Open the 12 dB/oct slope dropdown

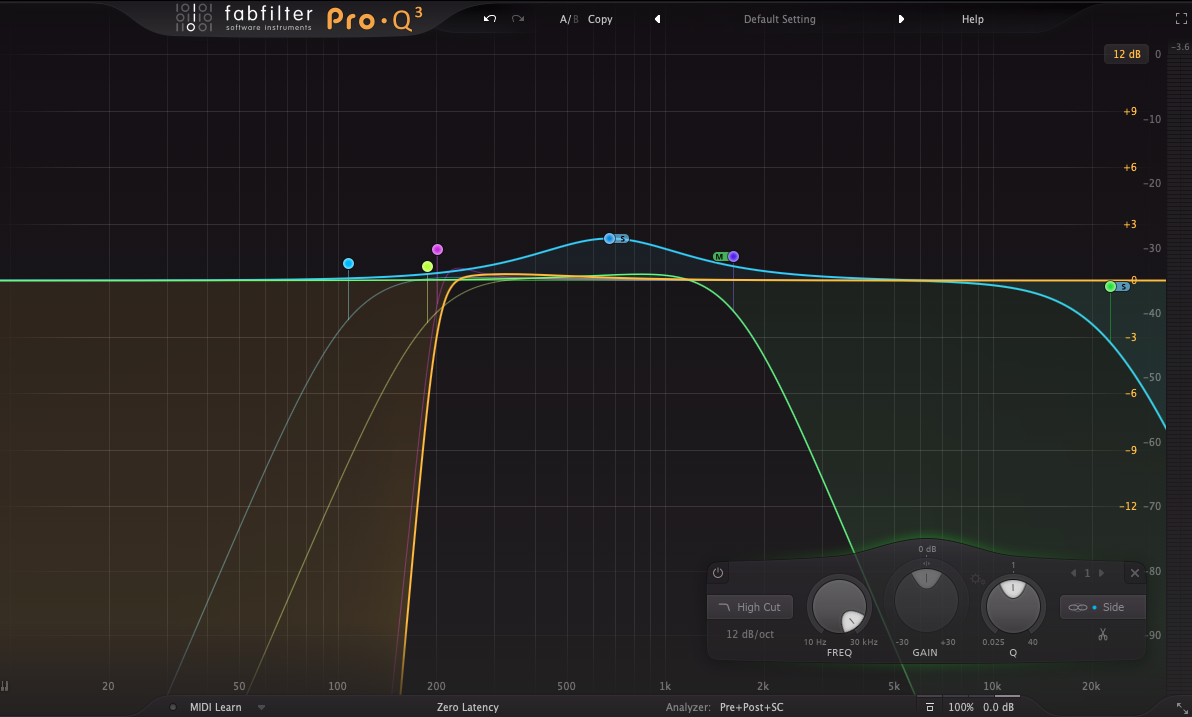click(750, 634)
